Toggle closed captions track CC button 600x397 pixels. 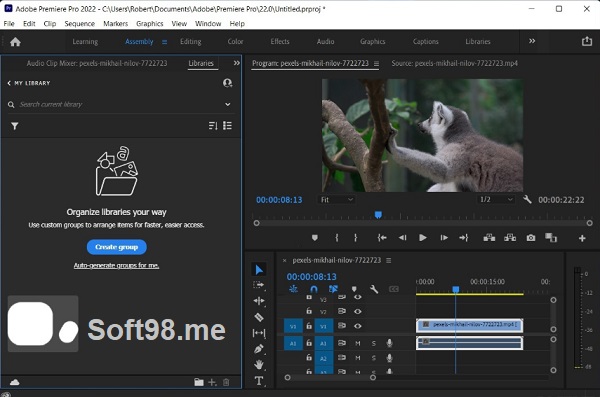(394, 289)
